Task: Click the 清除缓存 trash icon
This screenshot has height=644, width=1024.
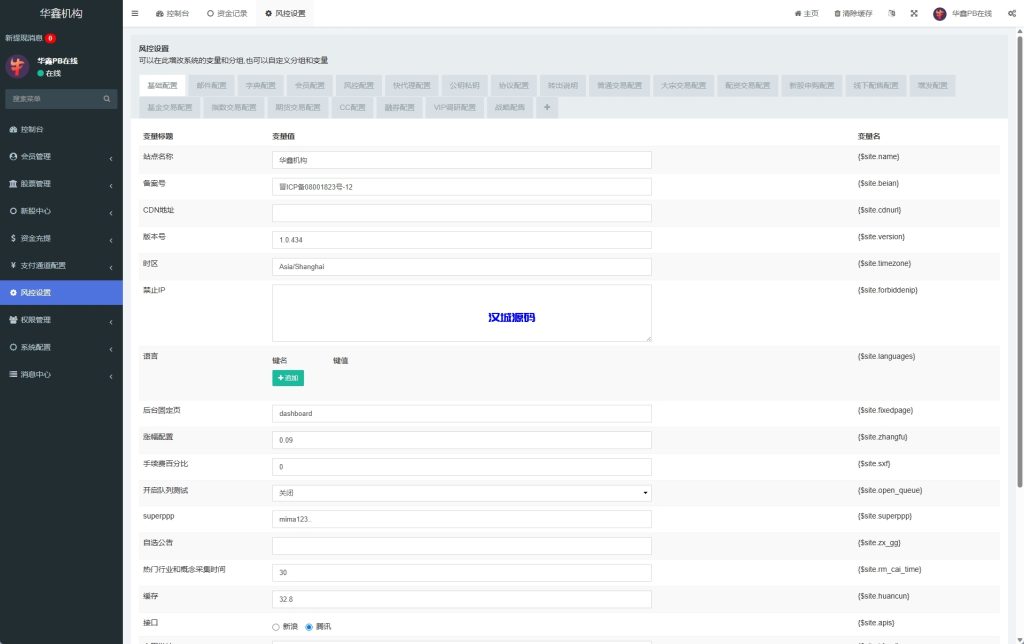Action: pos(837,14)
